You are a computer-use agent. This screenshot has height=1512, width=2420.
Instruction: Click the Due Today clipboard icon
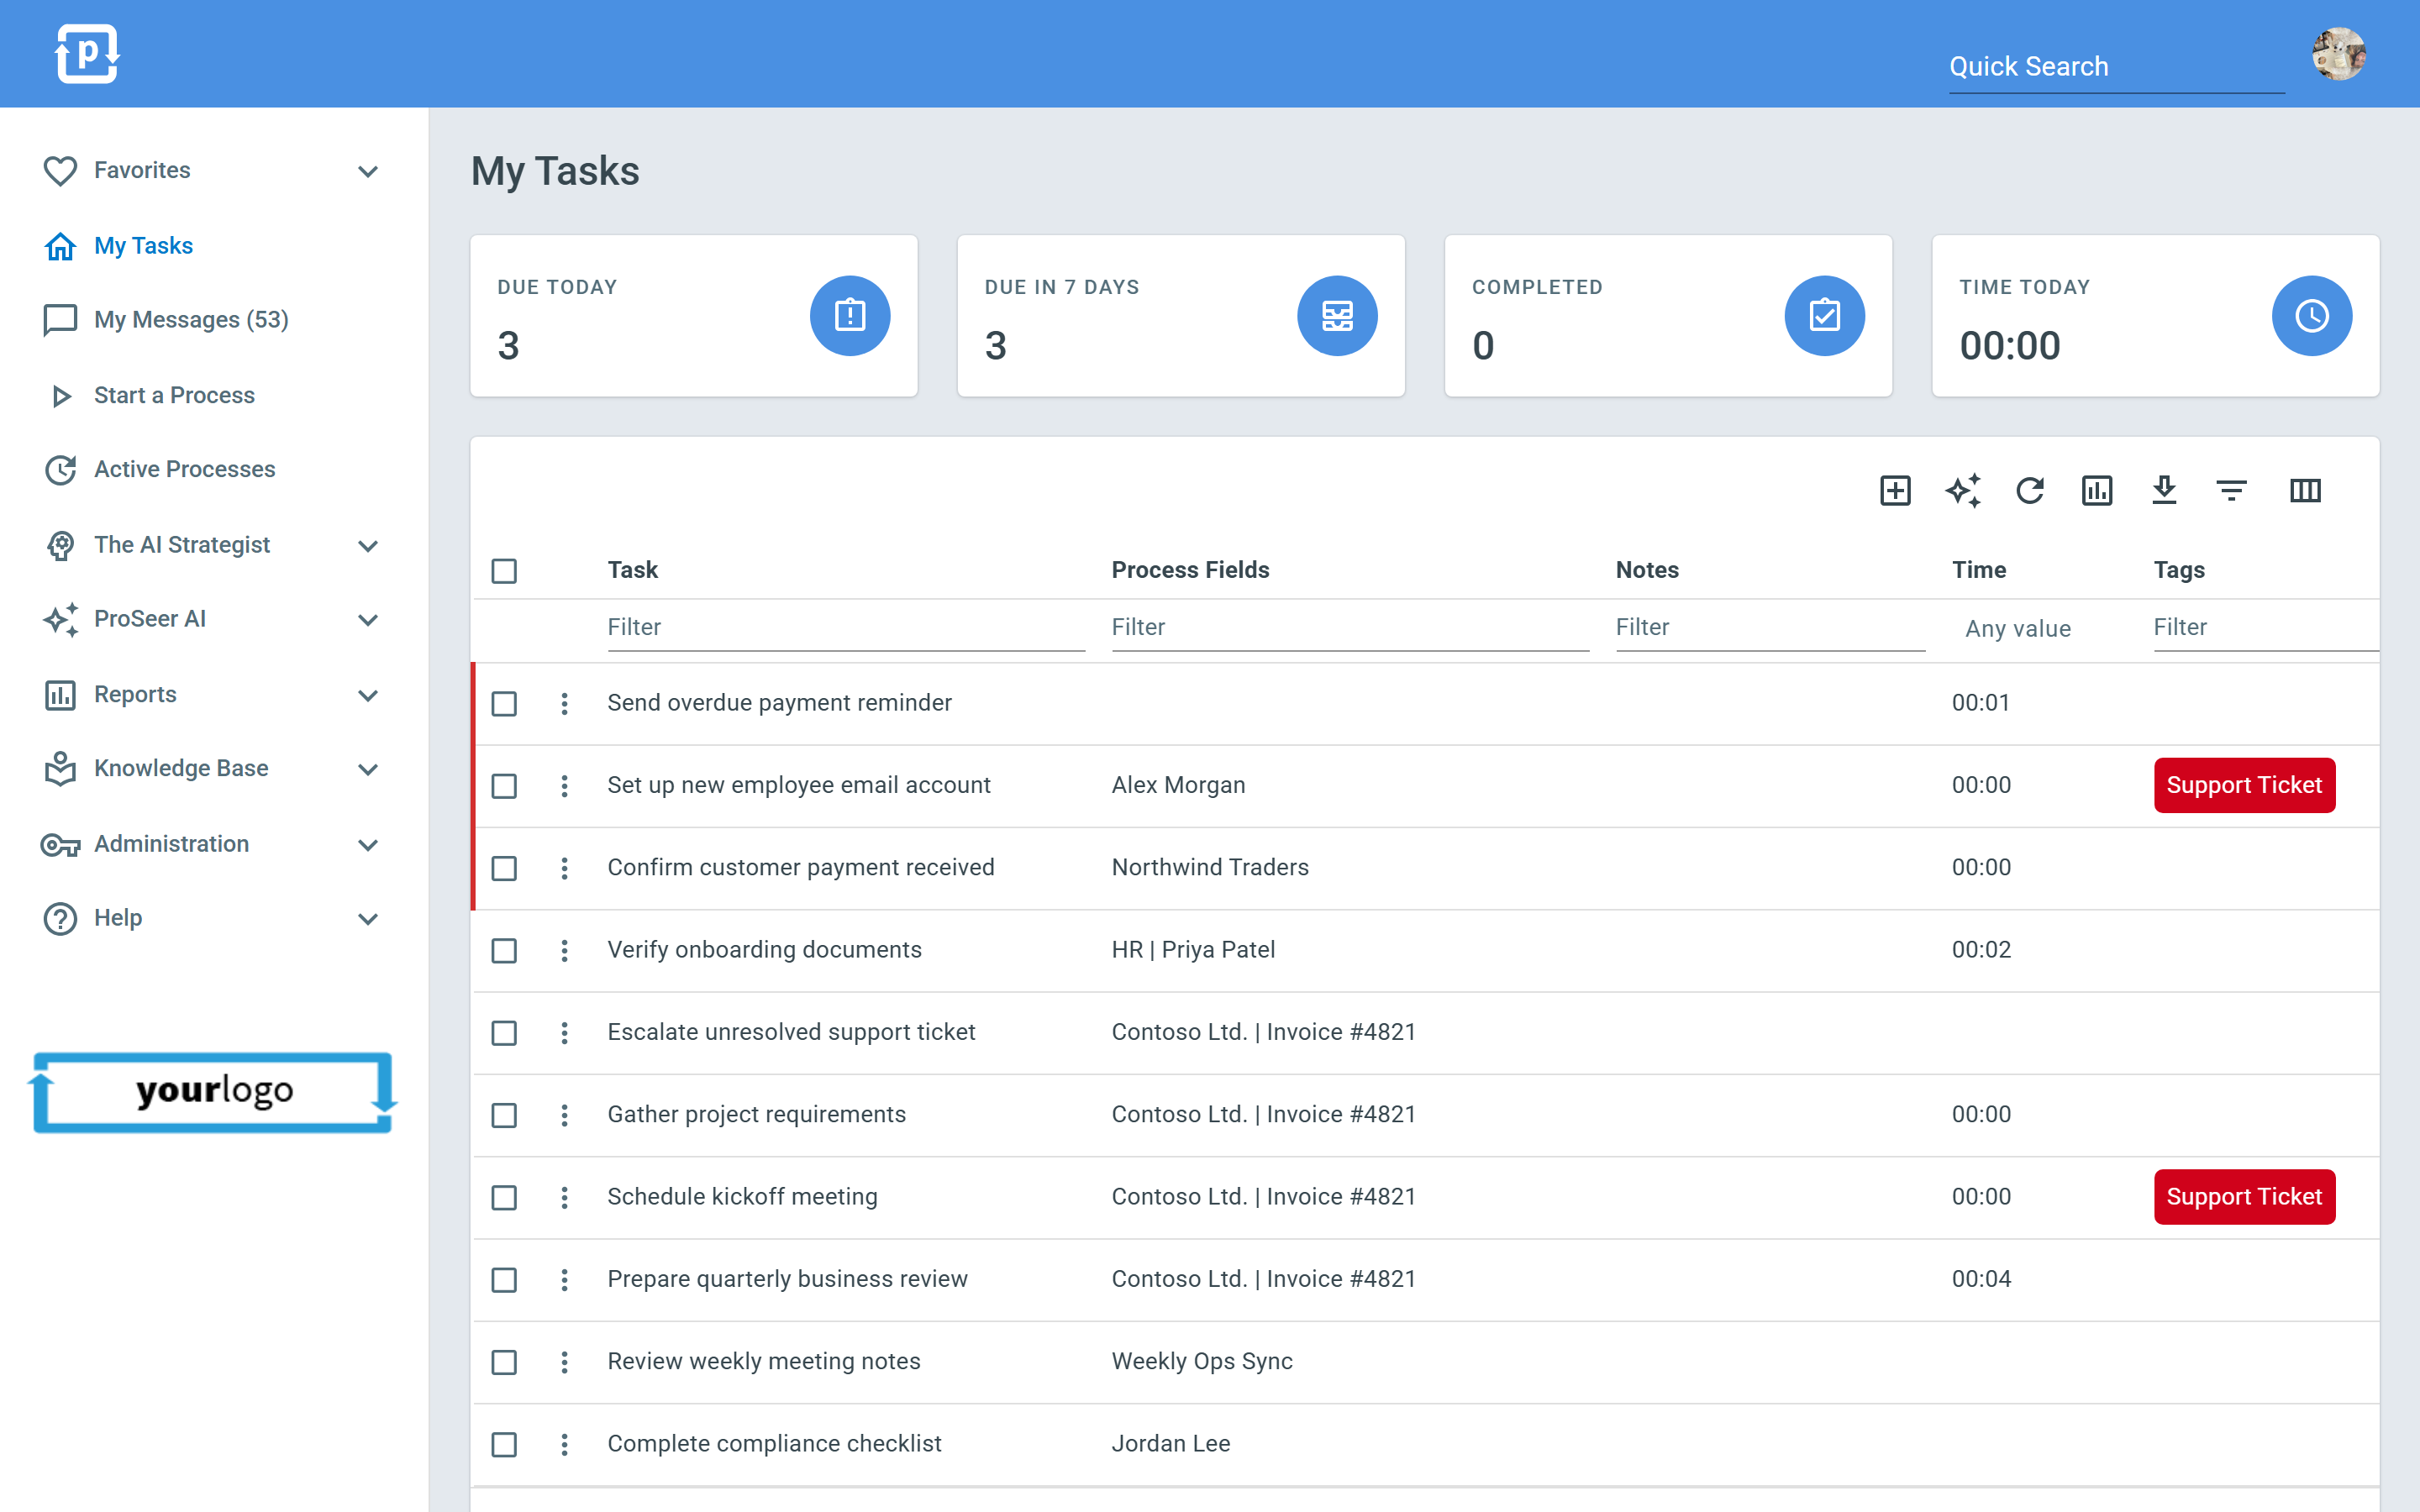click(x=849, y=316)
